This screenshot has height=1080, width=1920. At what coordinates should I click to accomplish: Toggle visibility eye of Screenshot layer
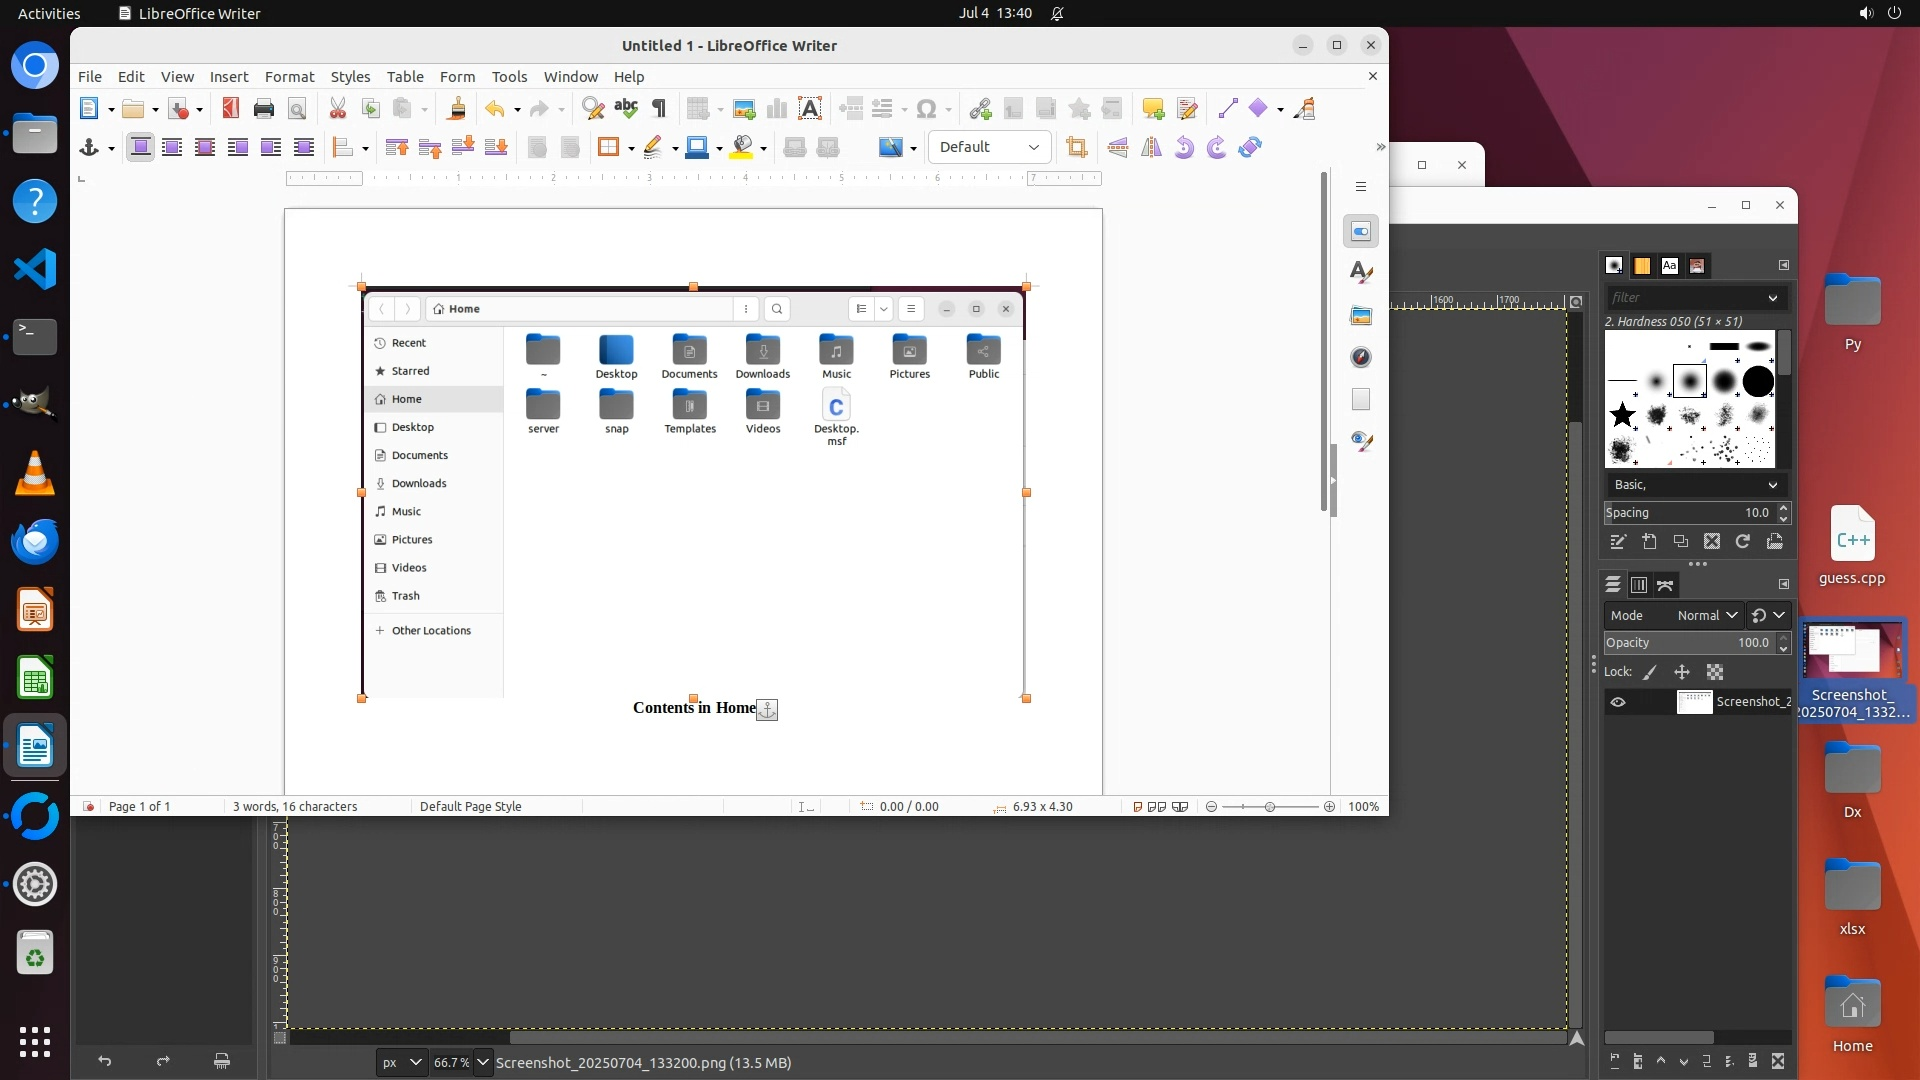point(1618,702)
